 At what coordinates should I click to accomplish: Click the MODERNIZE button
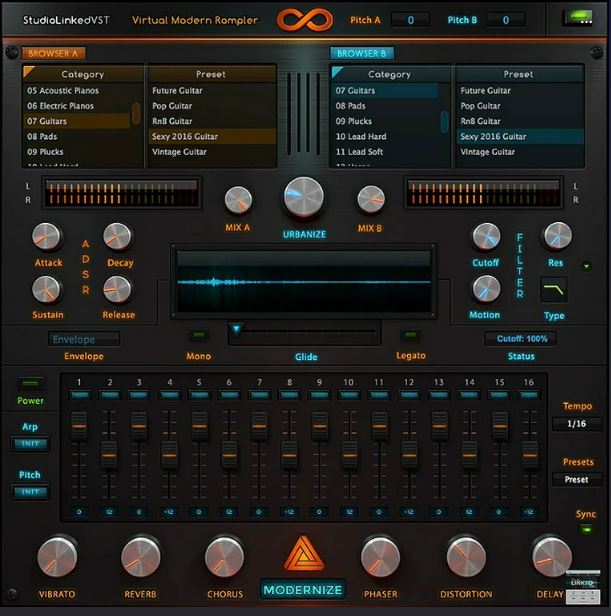[303, 590]
